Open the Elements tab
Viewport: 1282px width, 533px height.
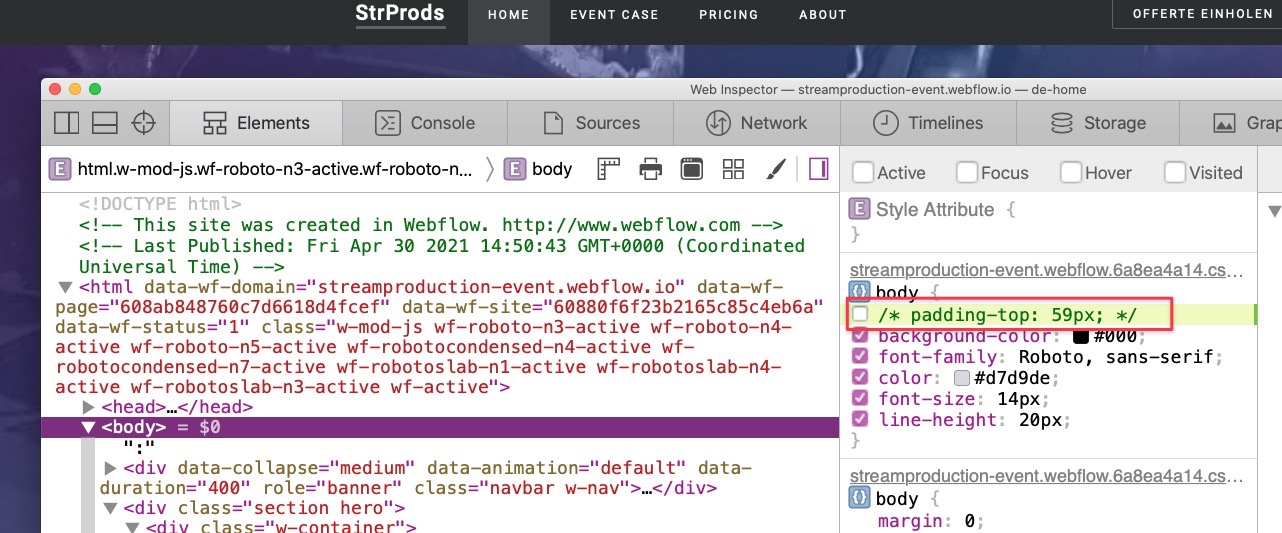pos(256,123)
